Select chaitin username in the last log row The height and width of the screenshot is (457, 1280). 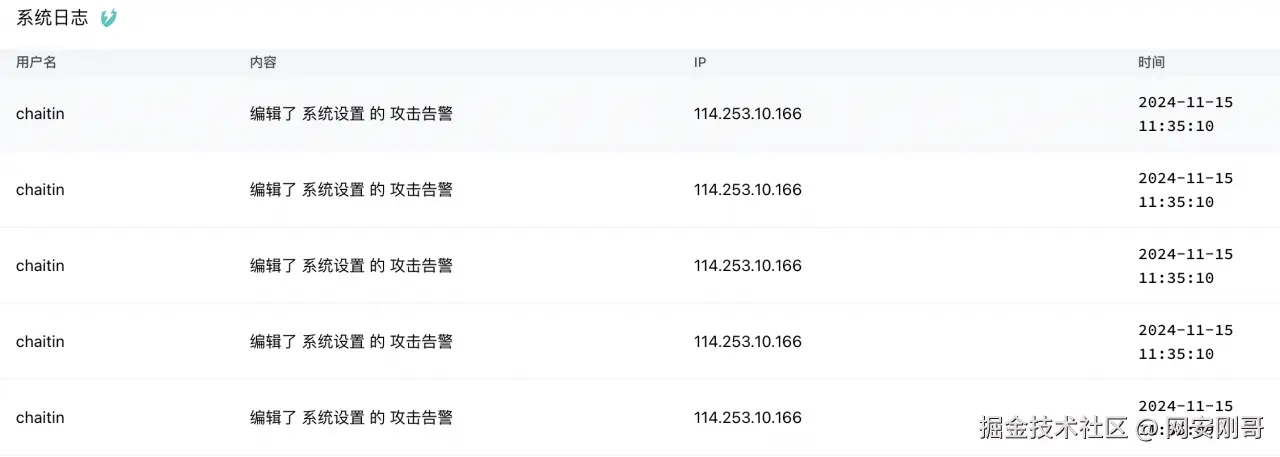point(40,418)
